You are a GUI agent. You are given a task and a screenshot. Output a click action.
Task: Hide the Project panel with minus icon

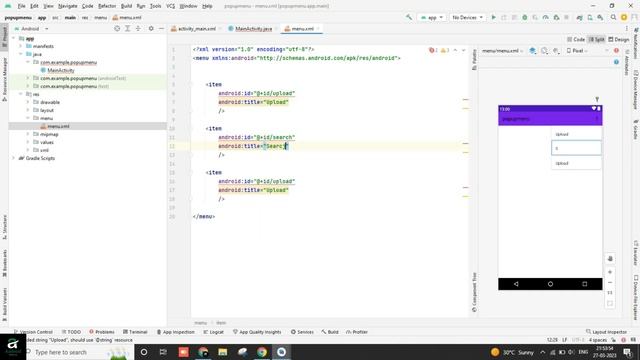click(x=161, y=29)
